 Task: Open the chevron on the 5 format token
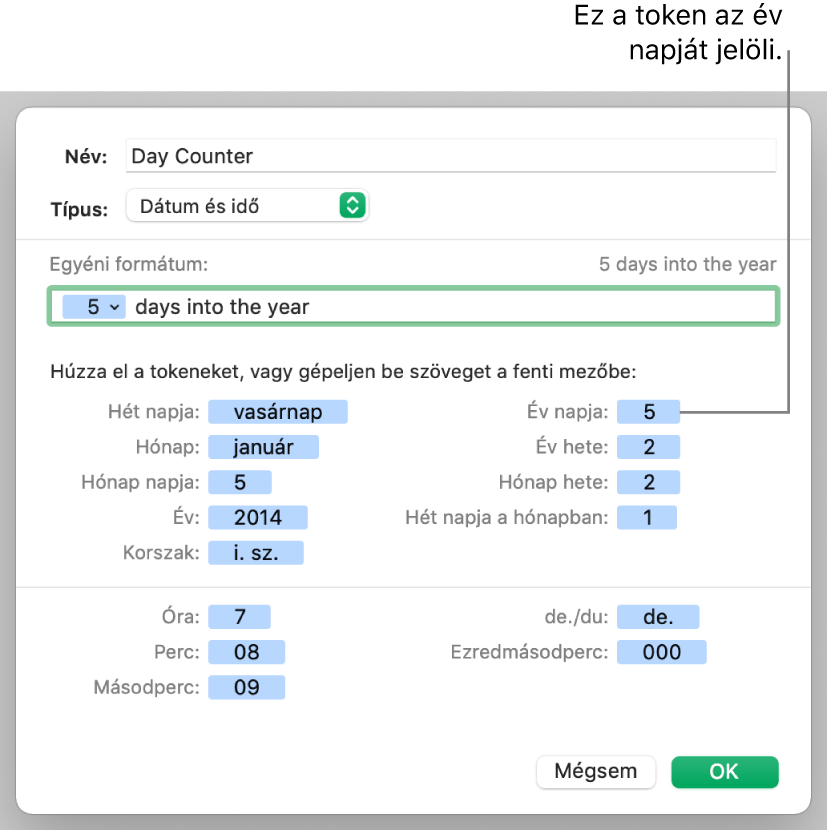[114, 307]
